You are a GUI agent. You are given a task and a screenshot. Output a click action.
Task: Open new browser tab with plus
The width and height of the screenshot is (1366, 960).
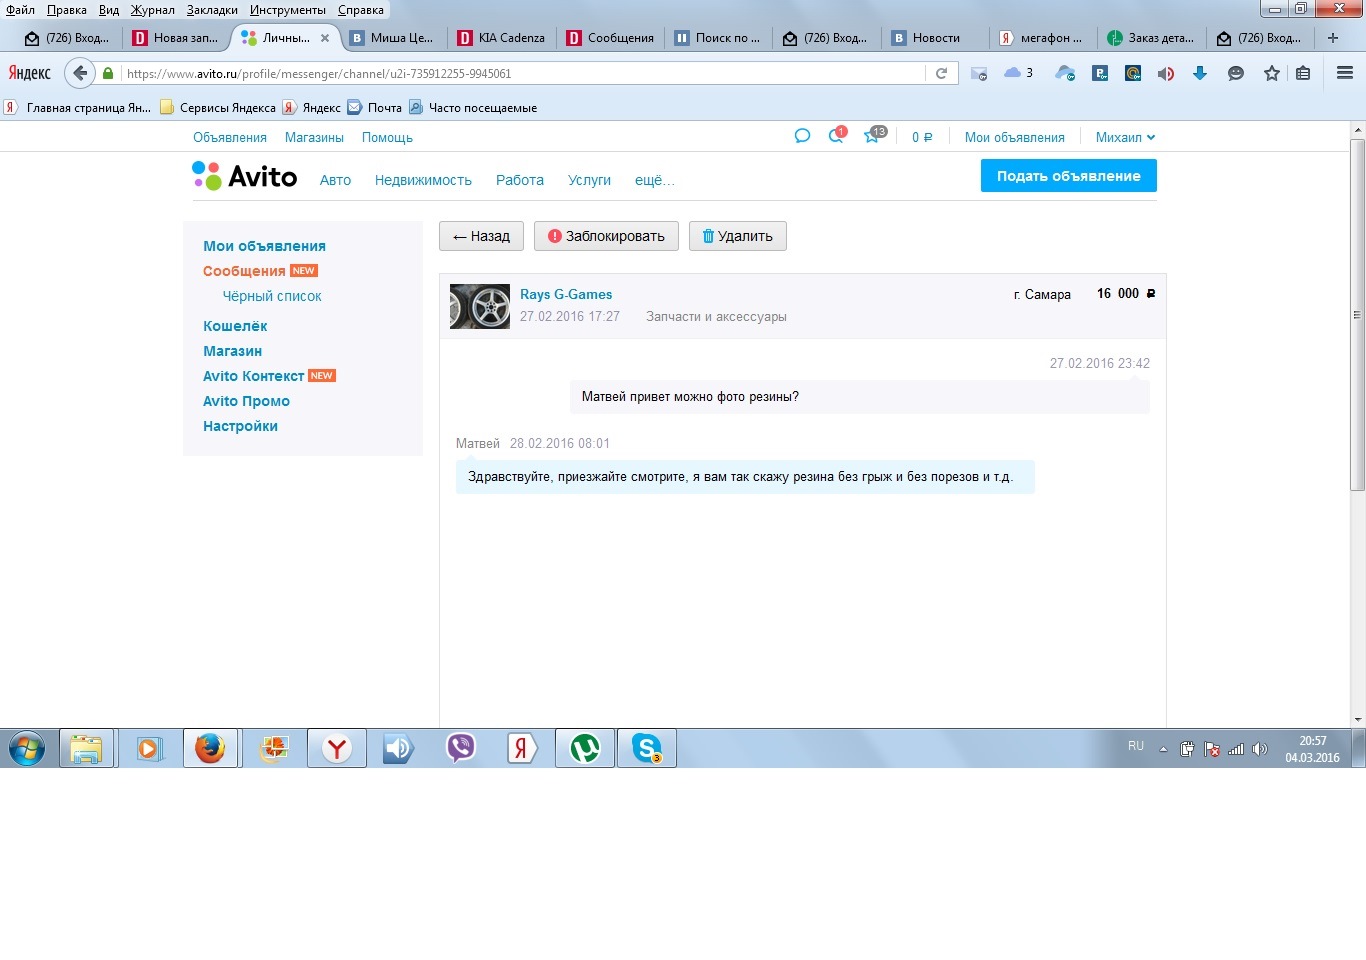(1333, 38)
